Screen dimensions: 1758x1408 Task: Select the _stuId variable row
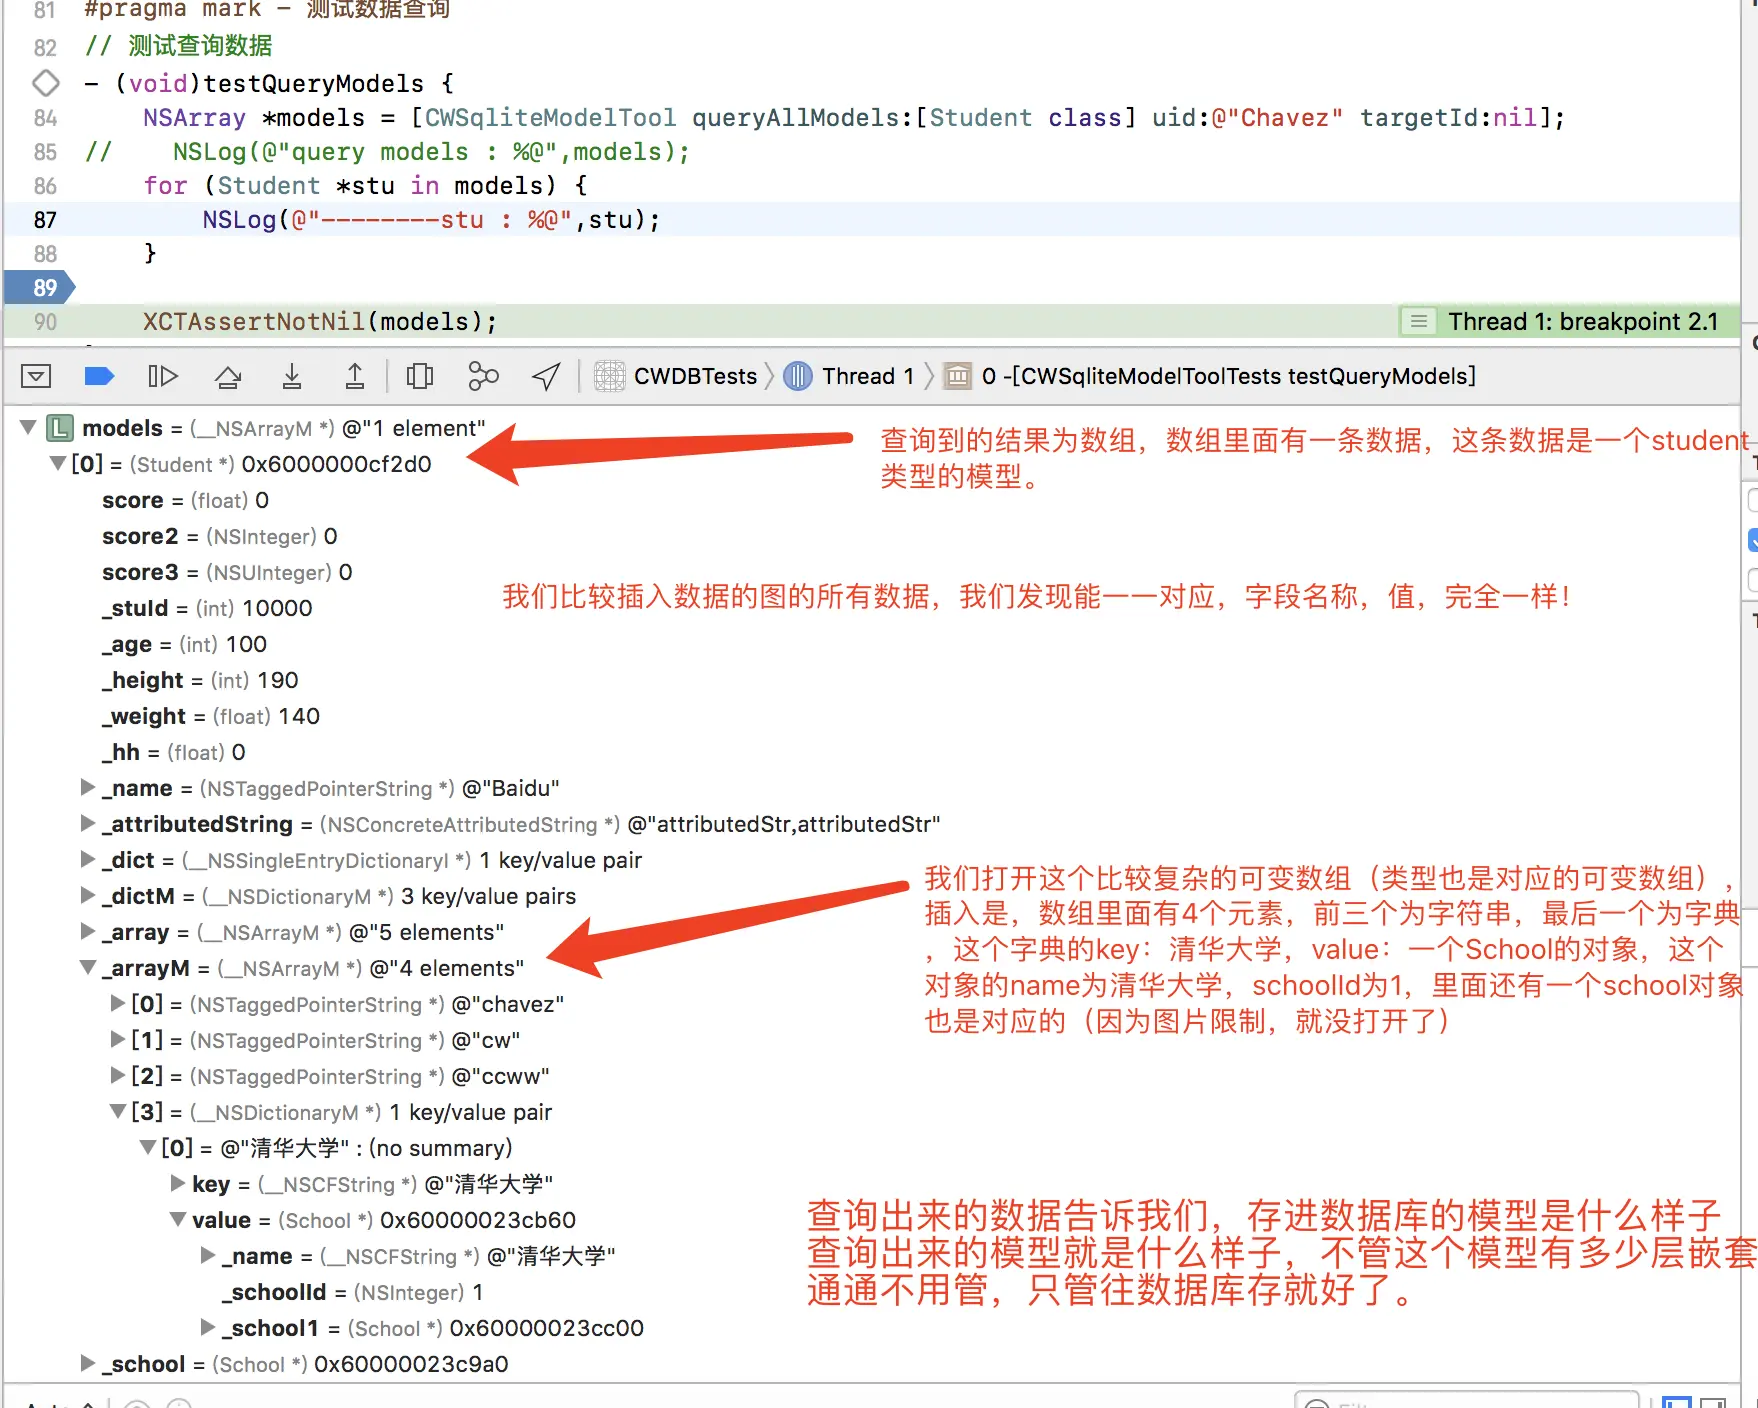pos(207,608)
